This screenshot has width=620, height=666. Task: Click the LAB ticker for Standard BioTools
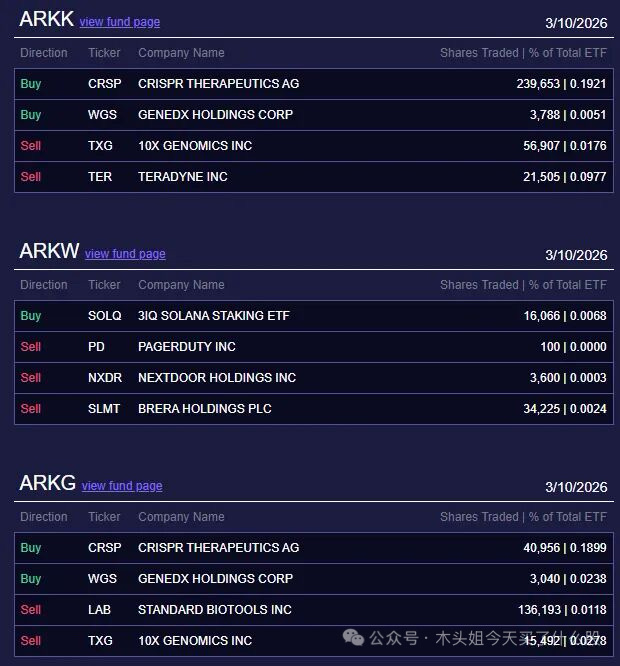click(99, 610)
